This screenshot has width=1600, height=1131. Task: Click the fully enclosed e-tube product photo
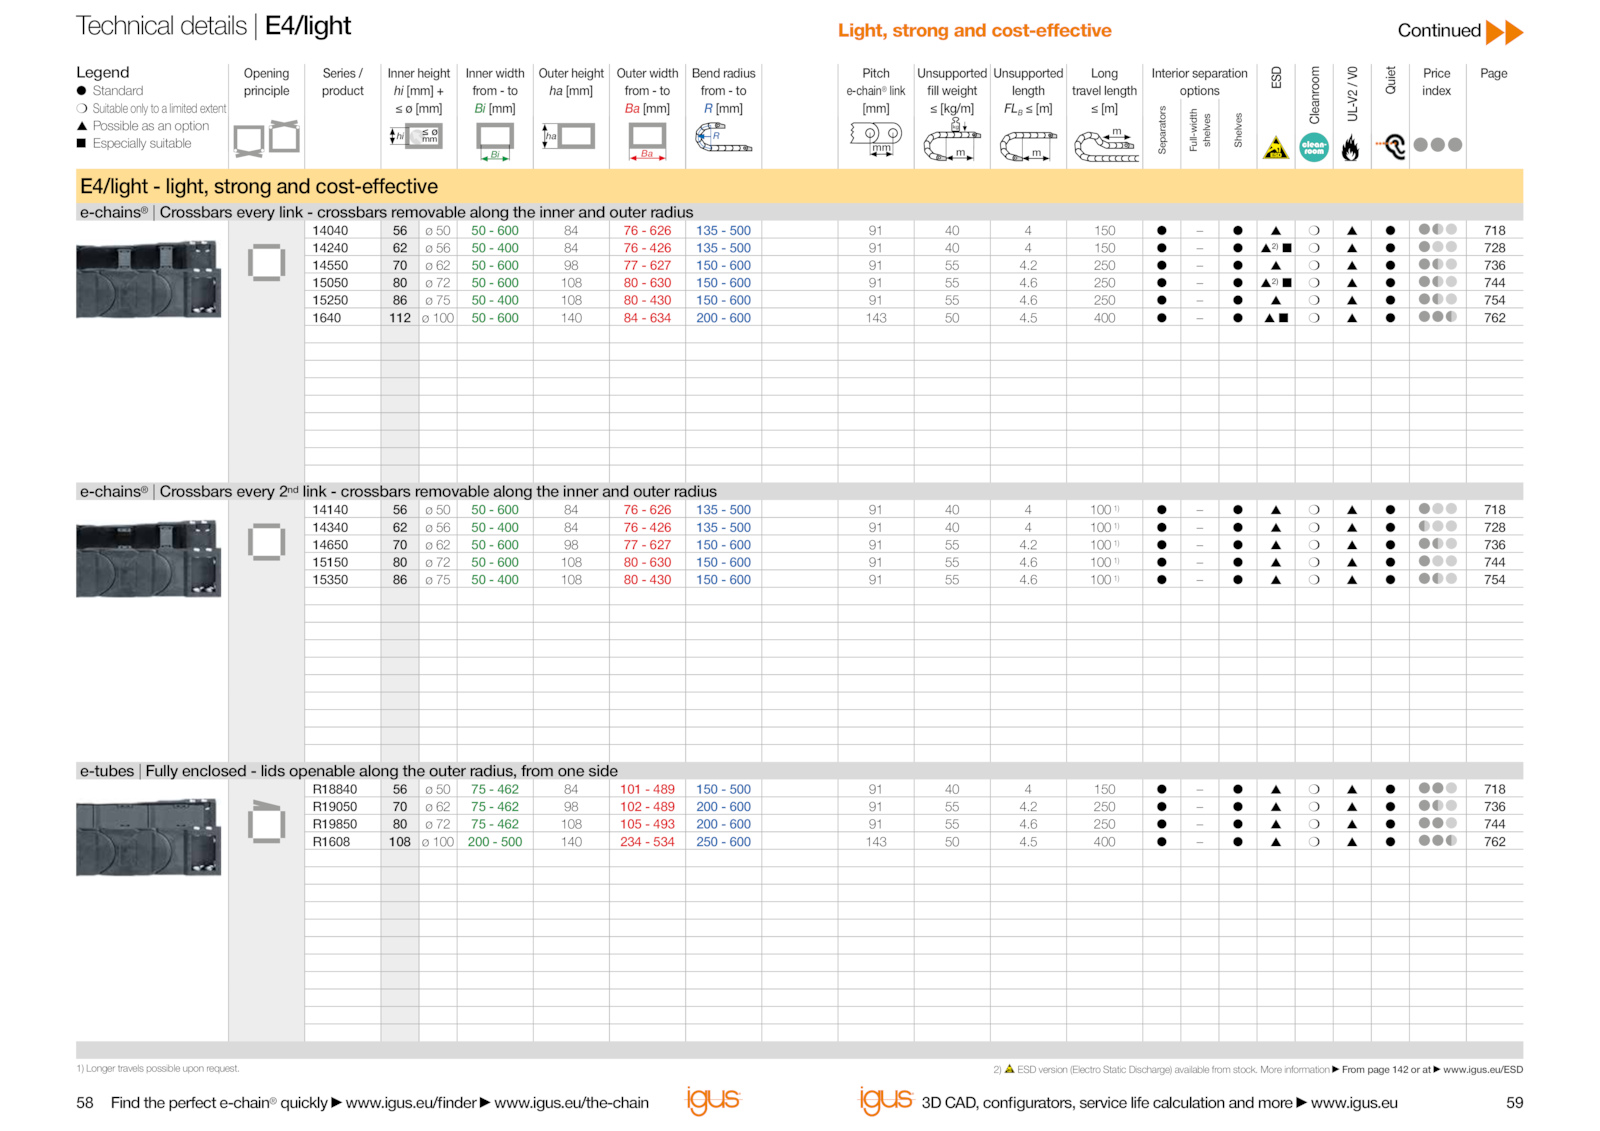(x=149, y=837)
